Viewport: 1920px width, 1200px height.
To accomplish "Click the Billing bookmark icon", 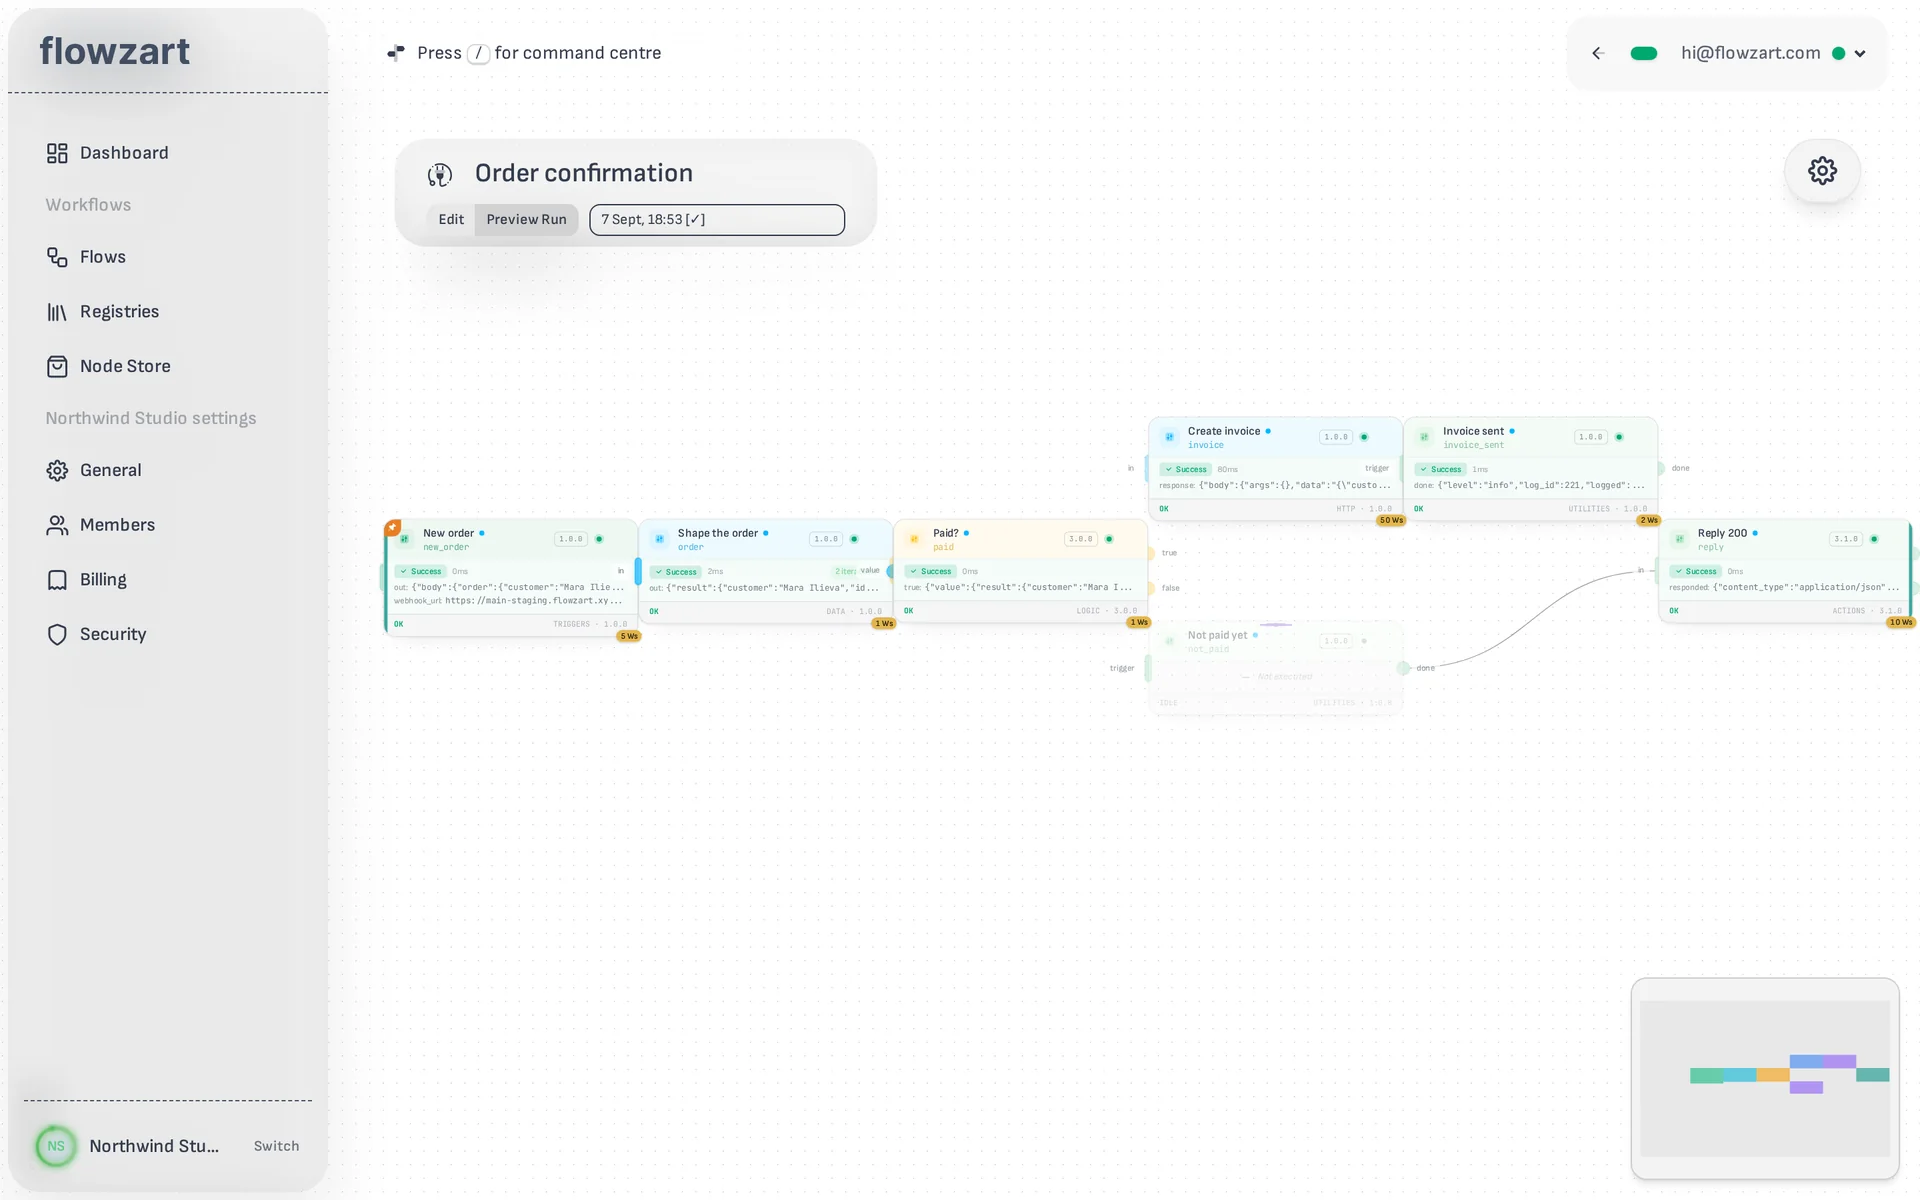I will [57, 580].
